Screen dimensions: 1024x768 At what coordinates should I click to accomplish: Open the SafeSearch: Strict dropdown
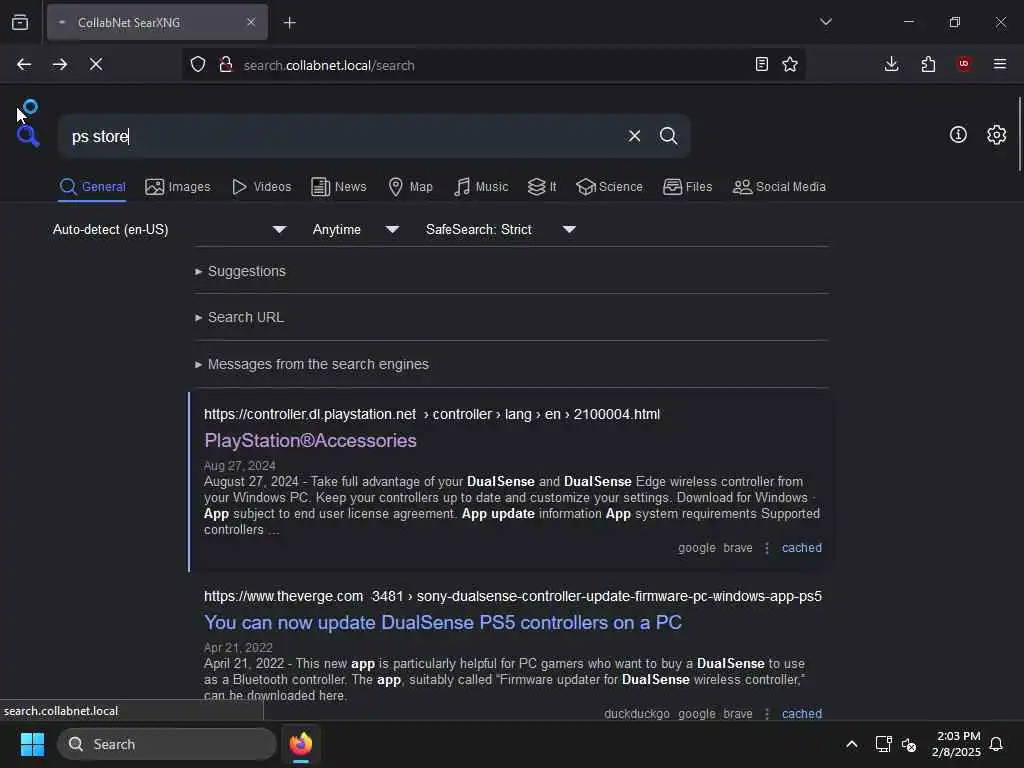[x=501, y=229]
